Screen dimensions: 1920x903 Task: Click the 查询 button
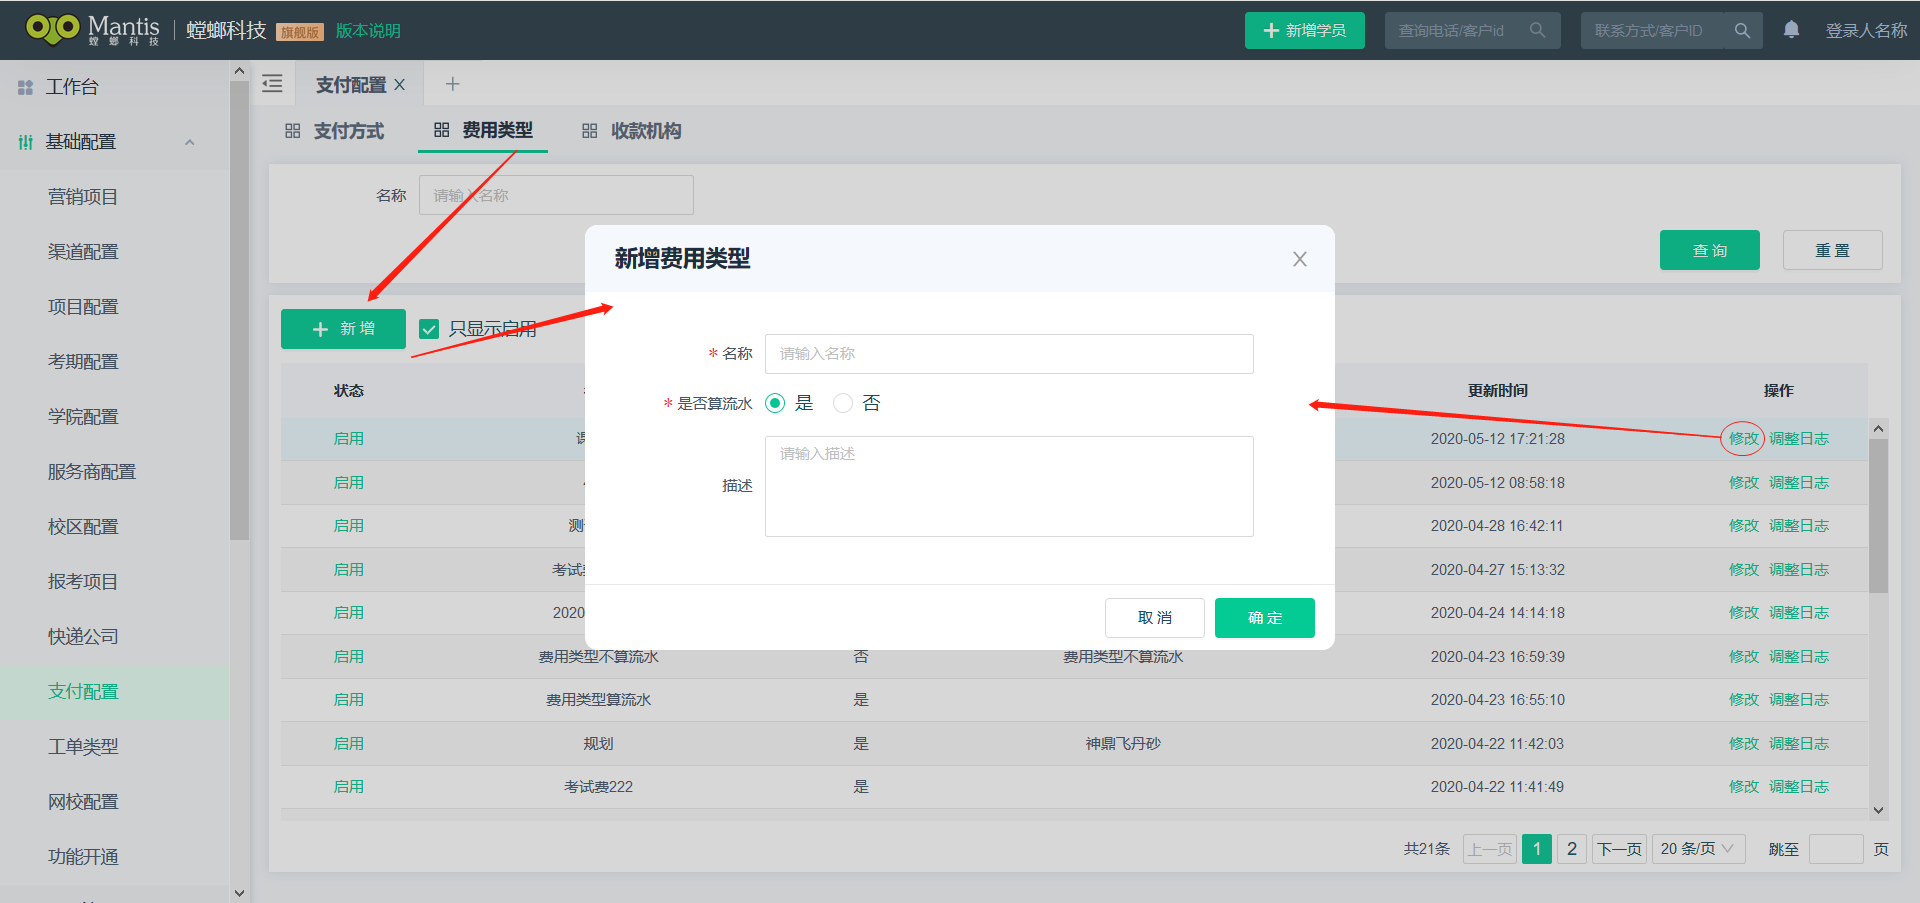[1709, 250]
